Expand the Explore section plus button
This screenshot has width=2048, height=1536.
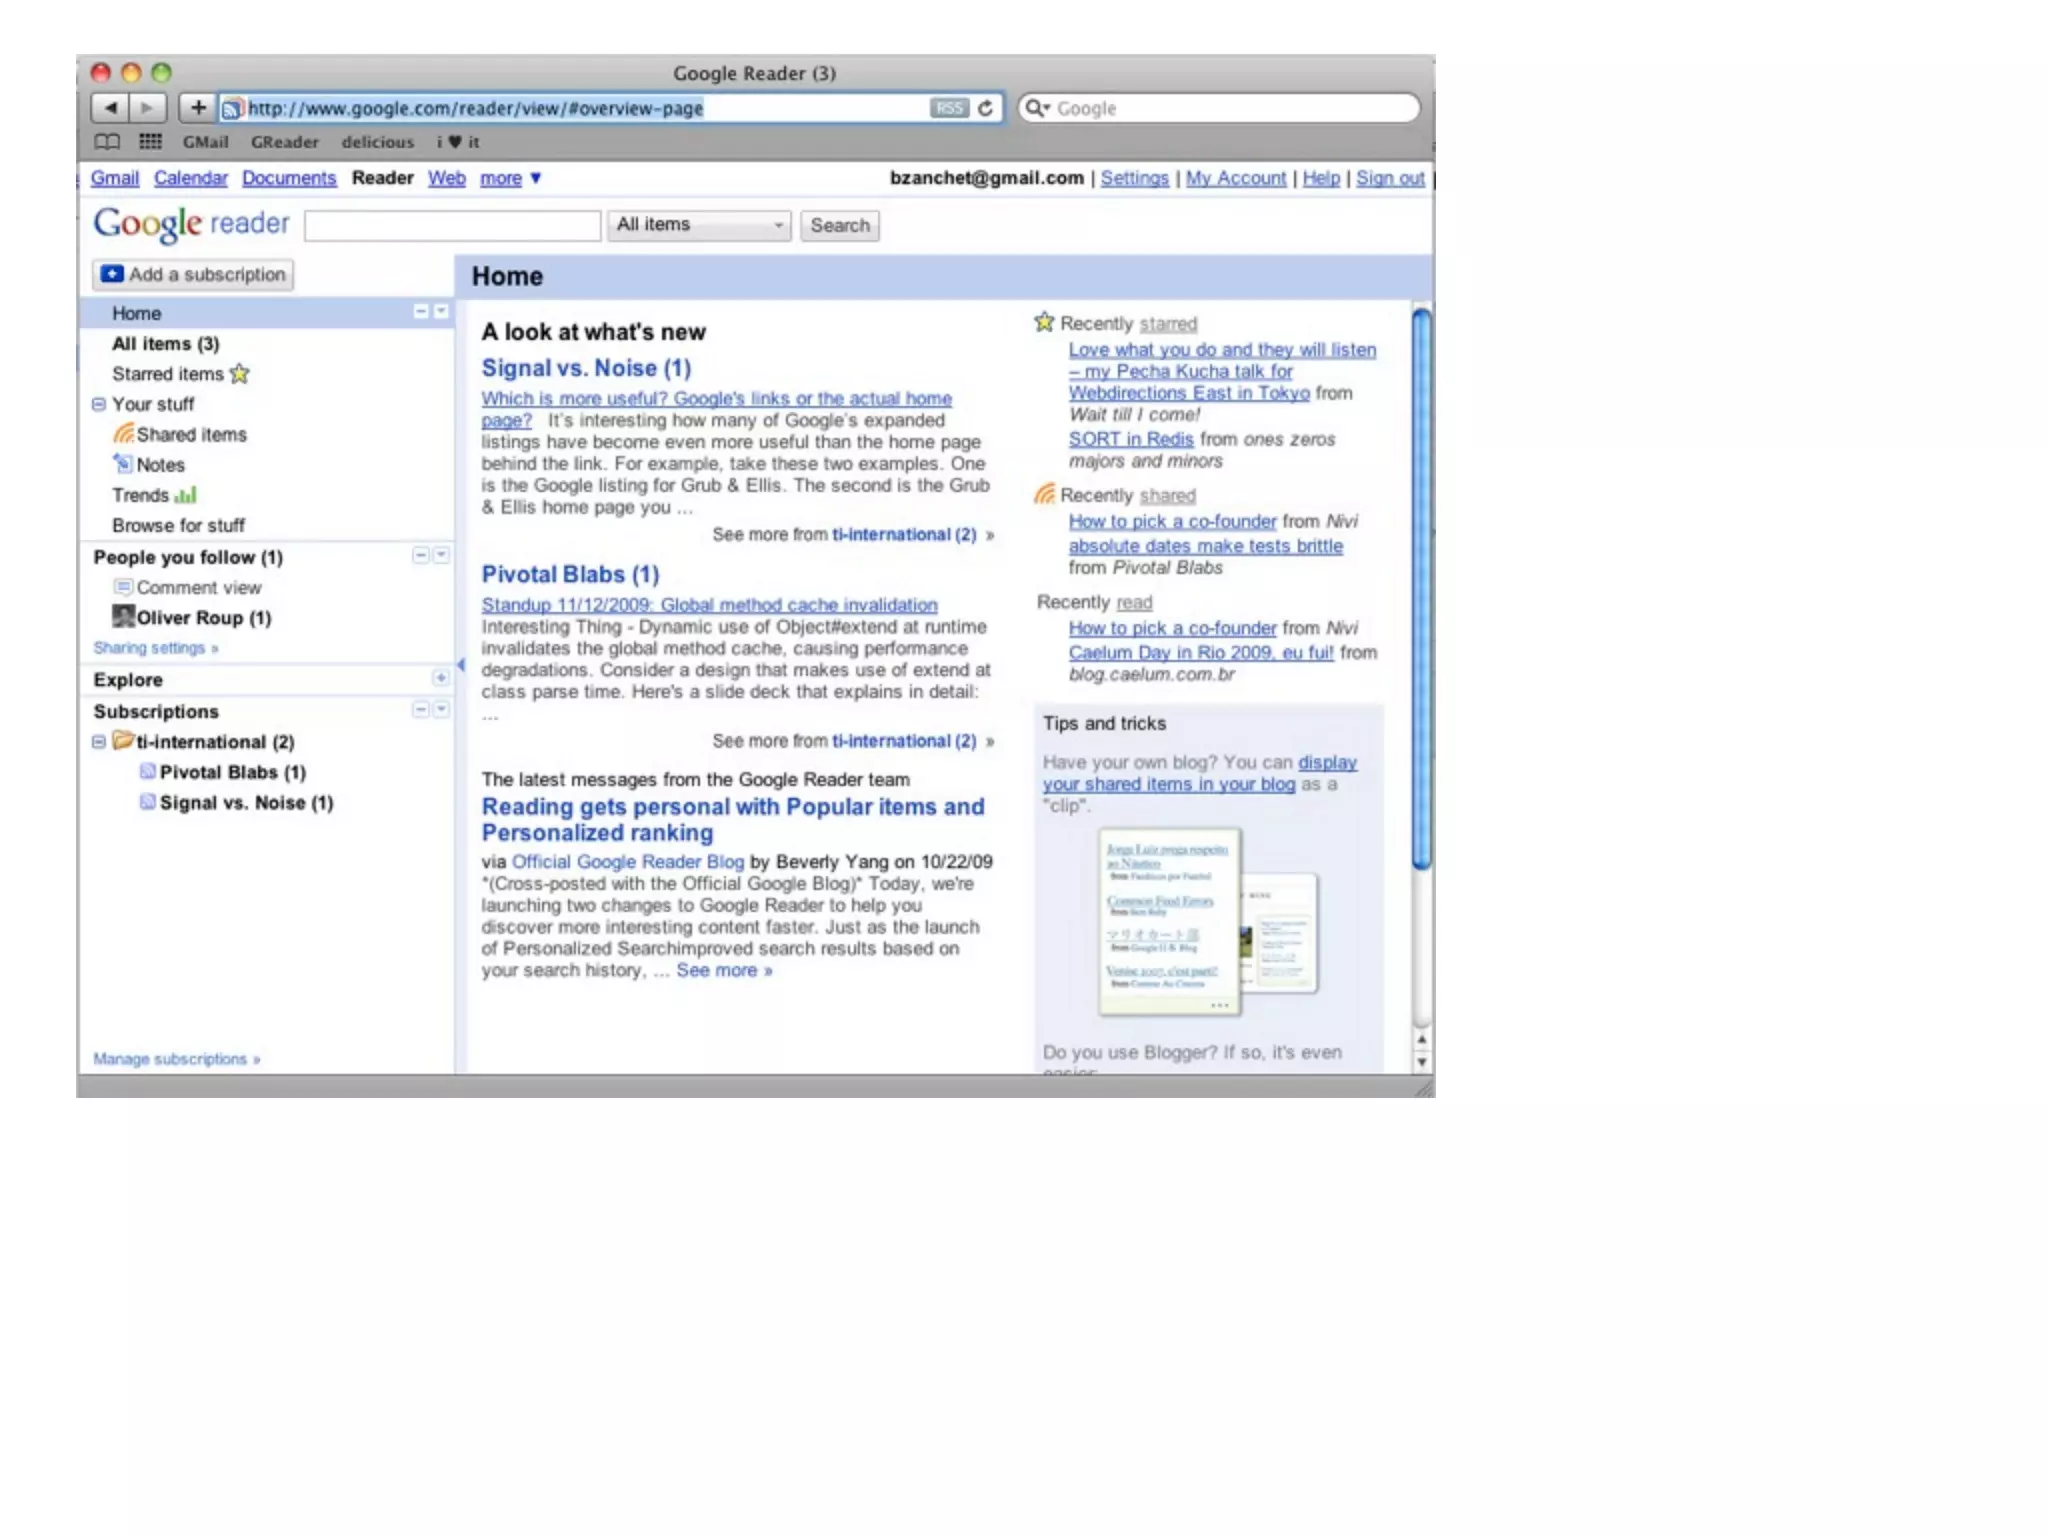440,678
